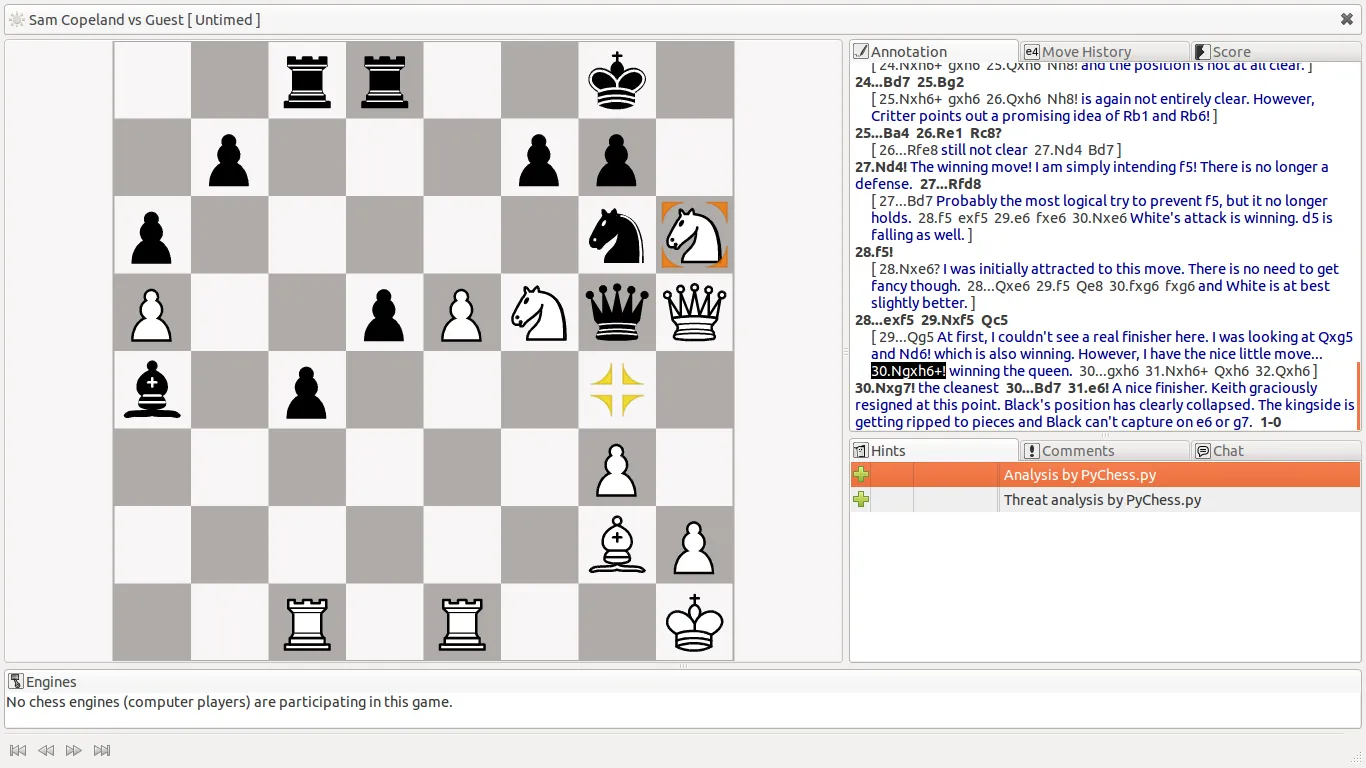Toggle the Threat analysis by PyChess.py plus icon
Image resolution: width=1366 pixels, height=768 pixels.
(x=861, y=500)
